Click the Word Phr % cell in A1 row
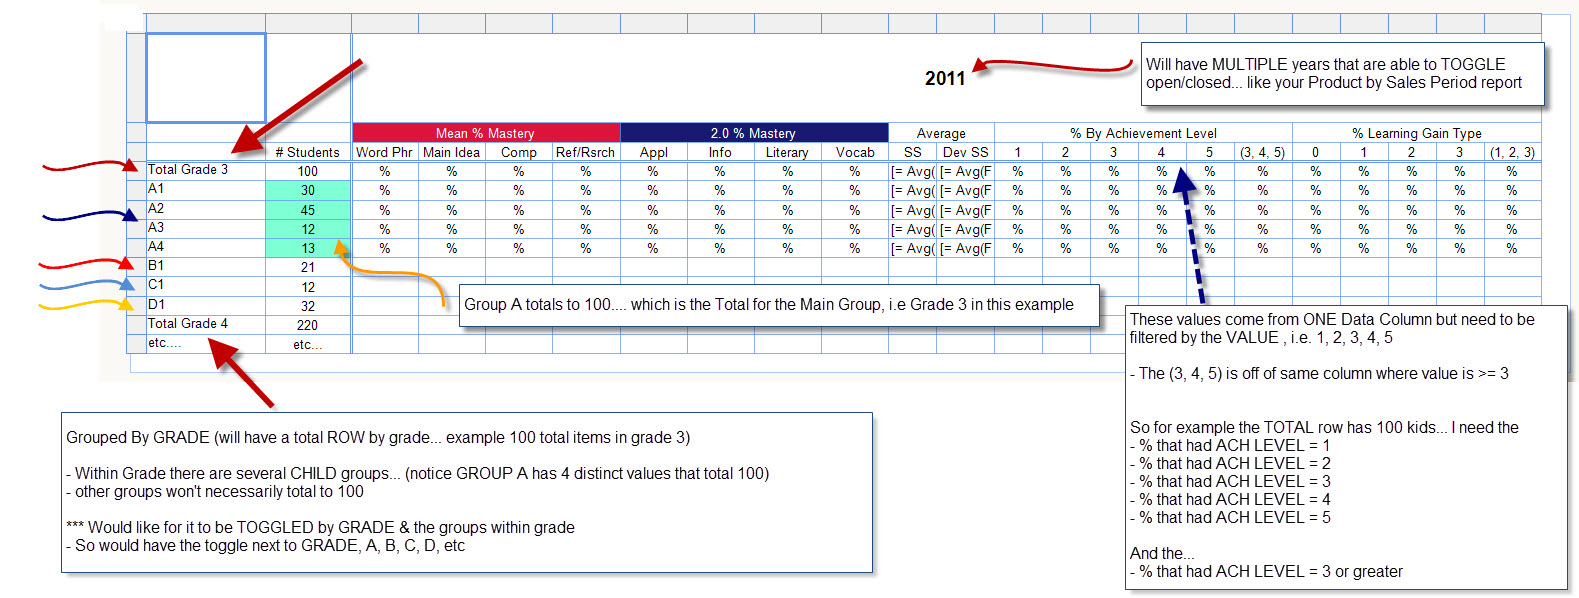 pyautogui.click(x=385, y=190)
